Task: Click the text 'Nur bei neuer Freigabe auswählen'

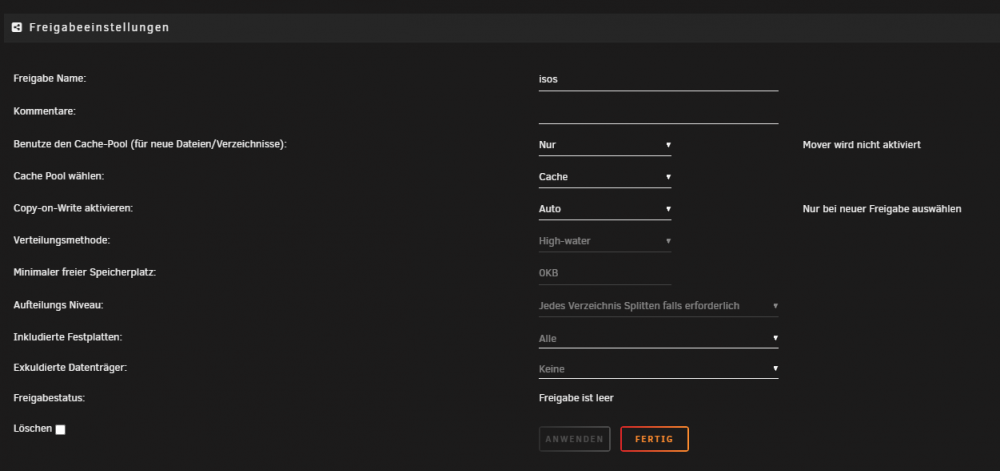Action: click(x=881, y=209)
